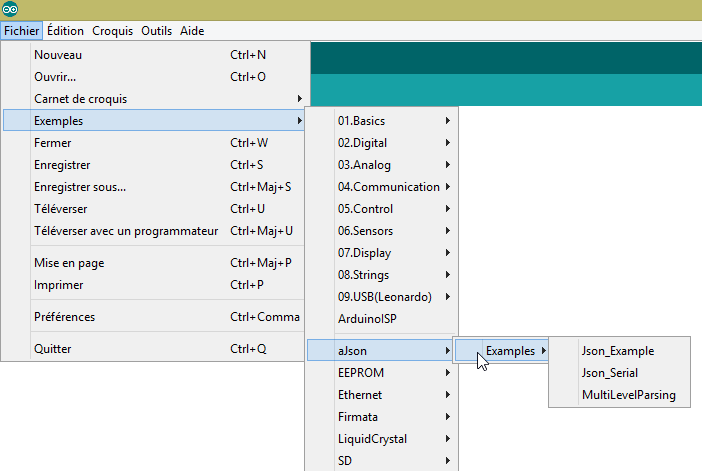Click the Arduino logo icon in title bar
The width and height of the screenshot is (702, 471).
coord(10,10)
